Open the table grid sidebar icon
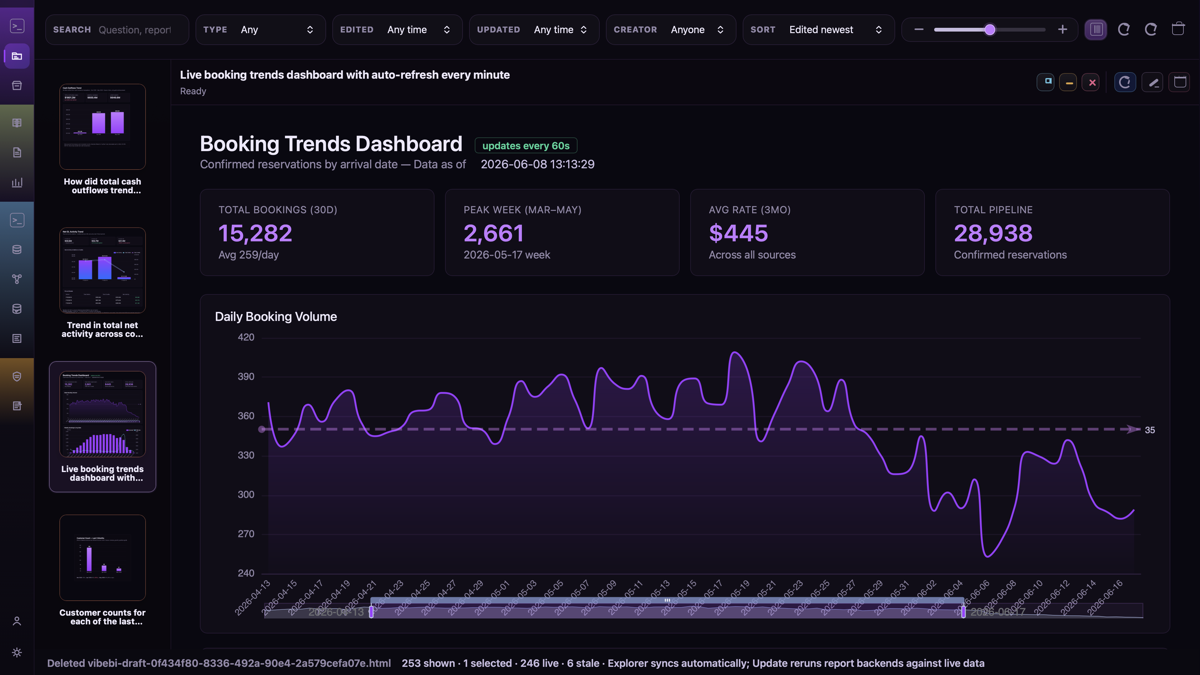Screen dimensions: 1200x675 click(x=17, y=123)
